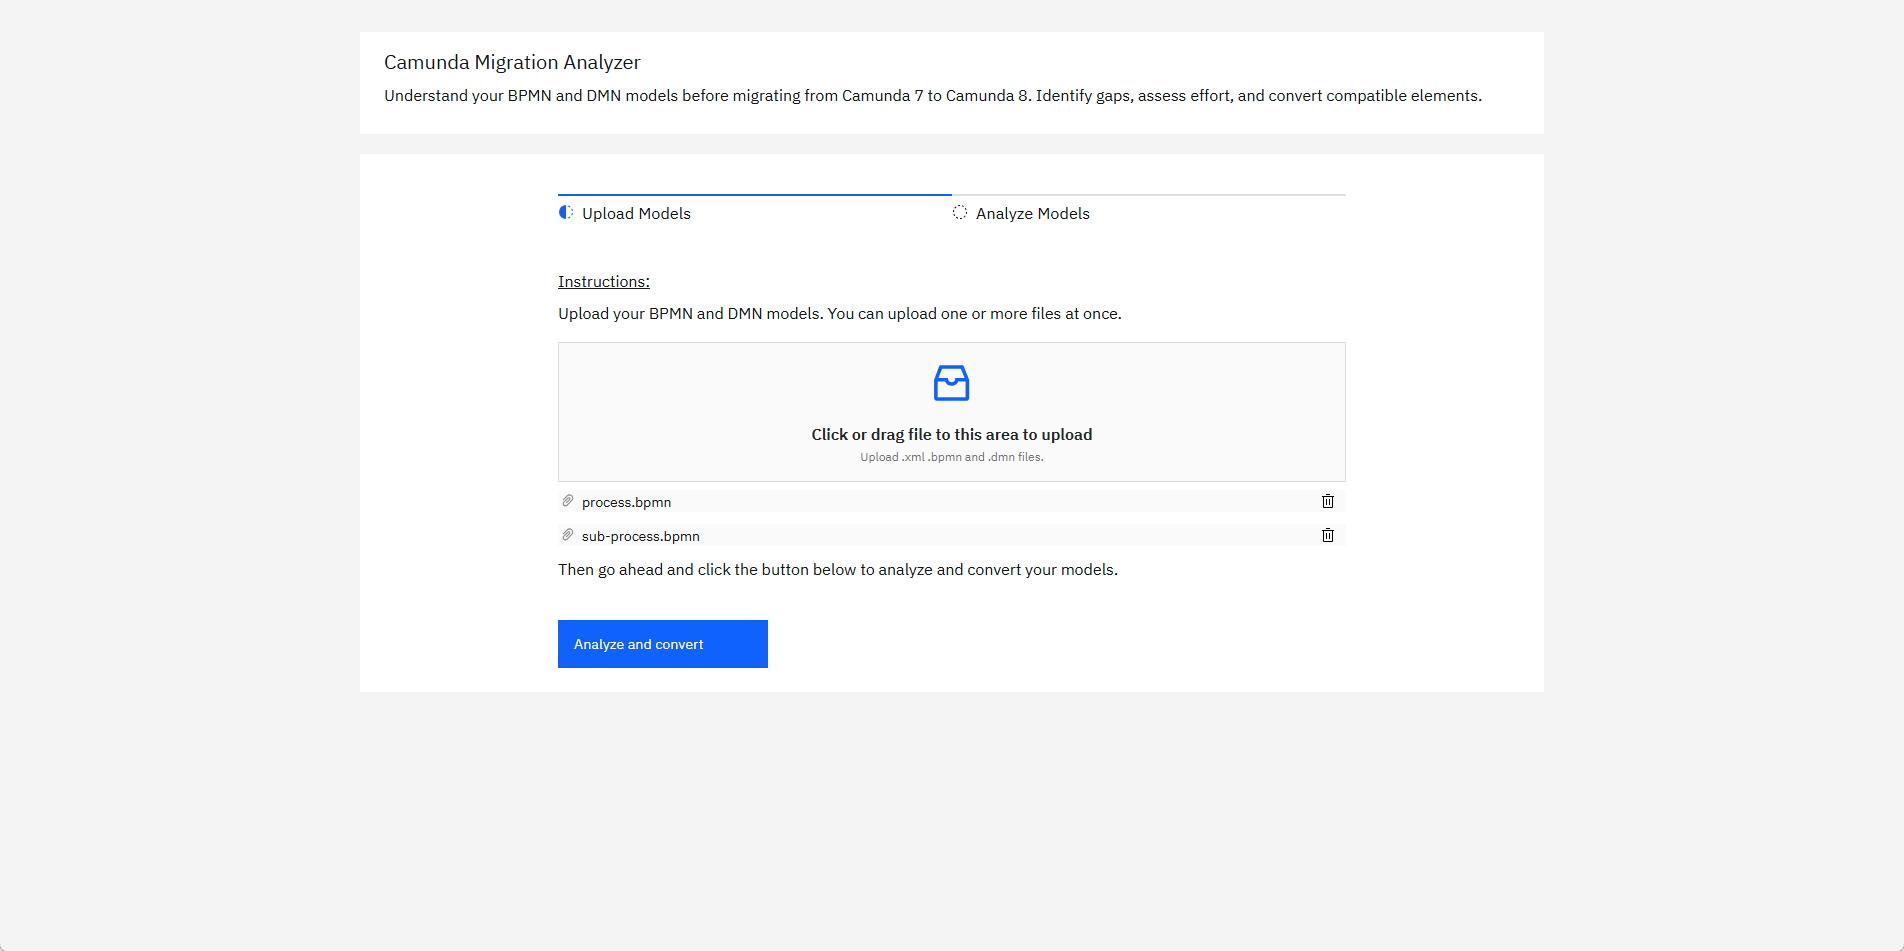Viewport: 1904px width, 951px height.
Task: Go to the Upload Models step
Action: point(636,214)
